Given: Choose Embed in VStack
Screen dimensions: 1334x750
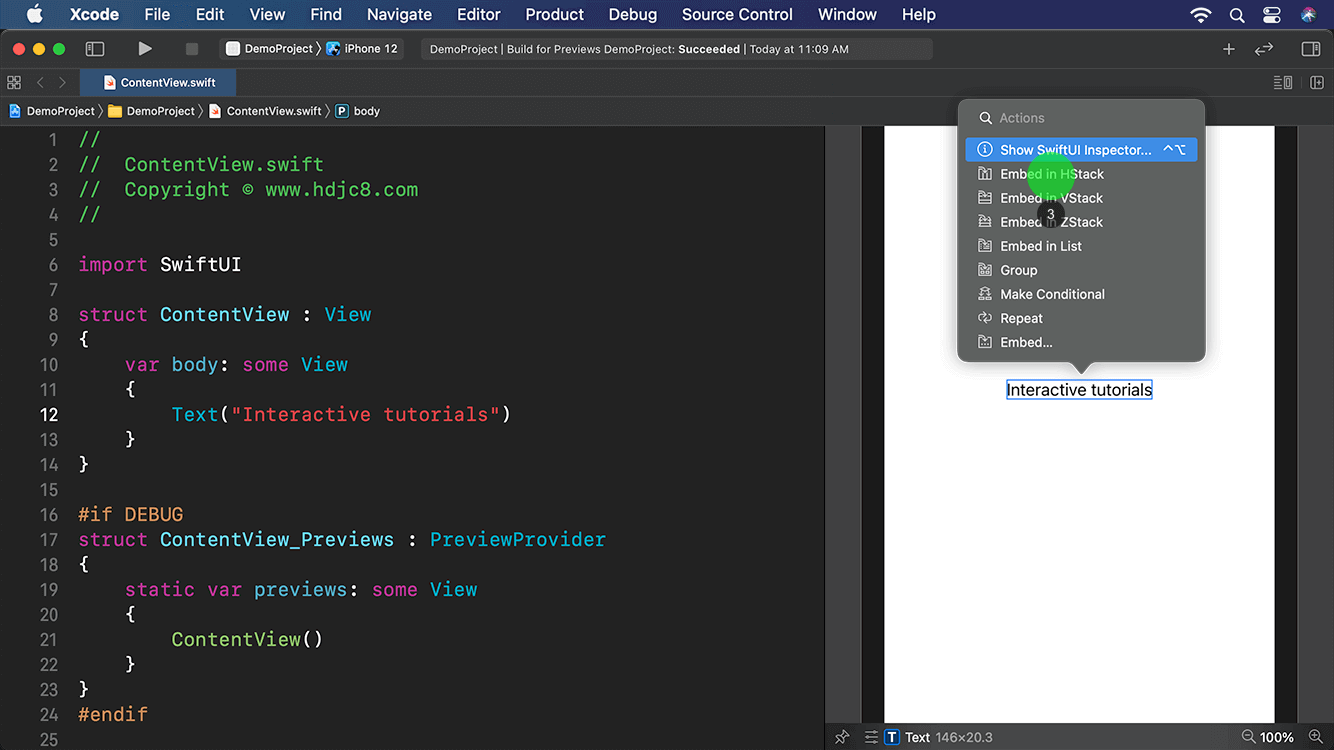Looking at the screenshot, I should (1081, 198).
